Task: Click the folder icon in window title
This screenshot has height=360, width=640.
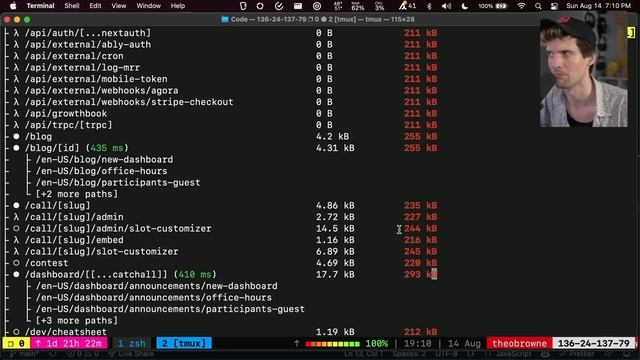Action: tap(224, 19)
